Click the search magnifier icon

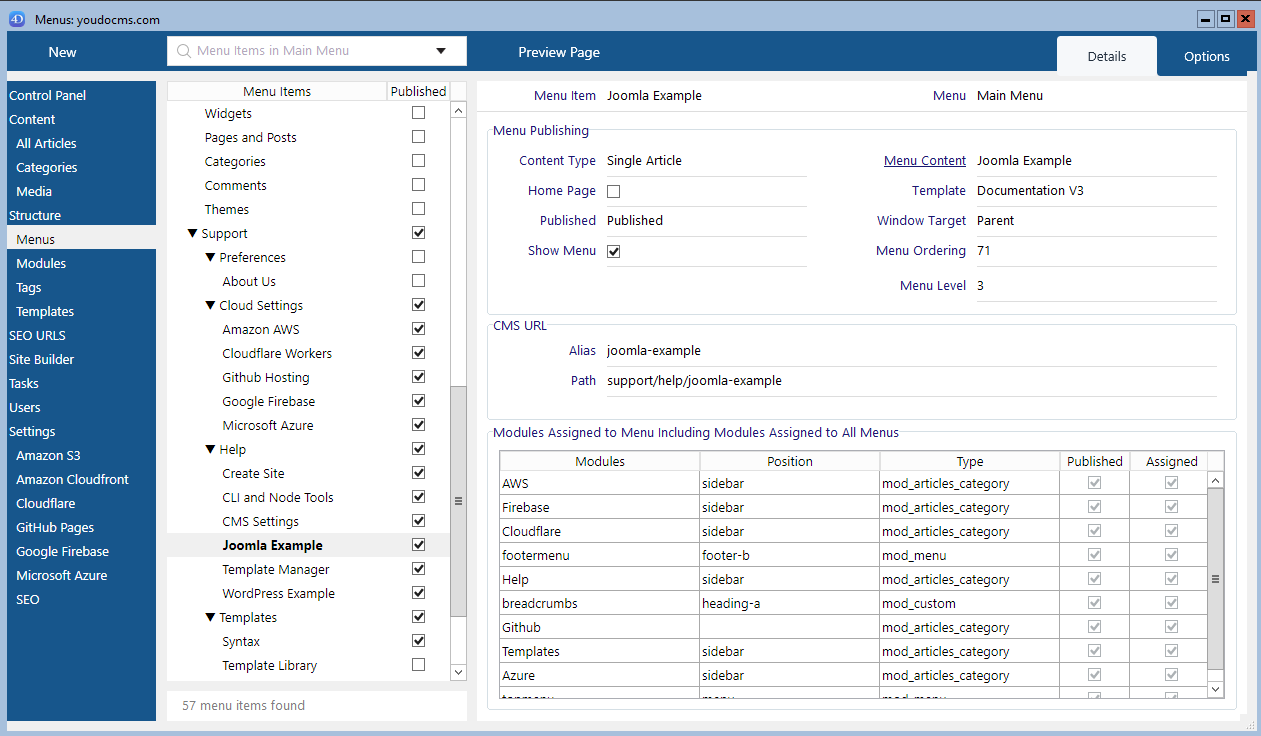tap(184, 51)
